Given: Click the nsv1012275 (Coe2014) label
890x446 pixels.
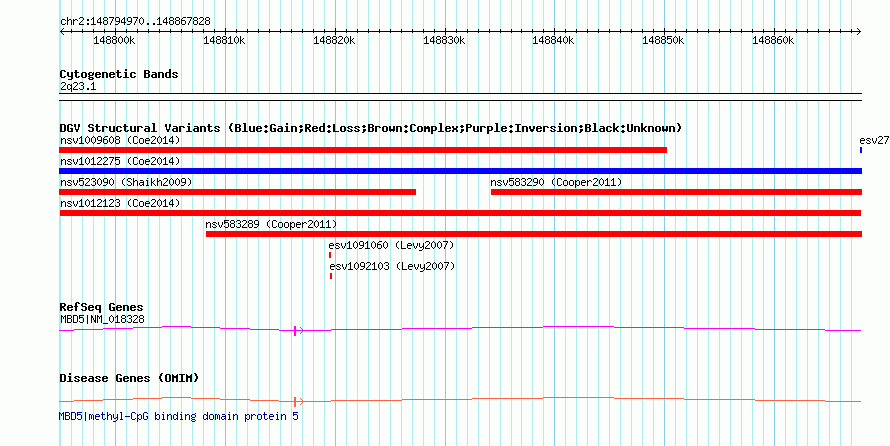Looking at the screenshot, I should (x=120, y=161).
